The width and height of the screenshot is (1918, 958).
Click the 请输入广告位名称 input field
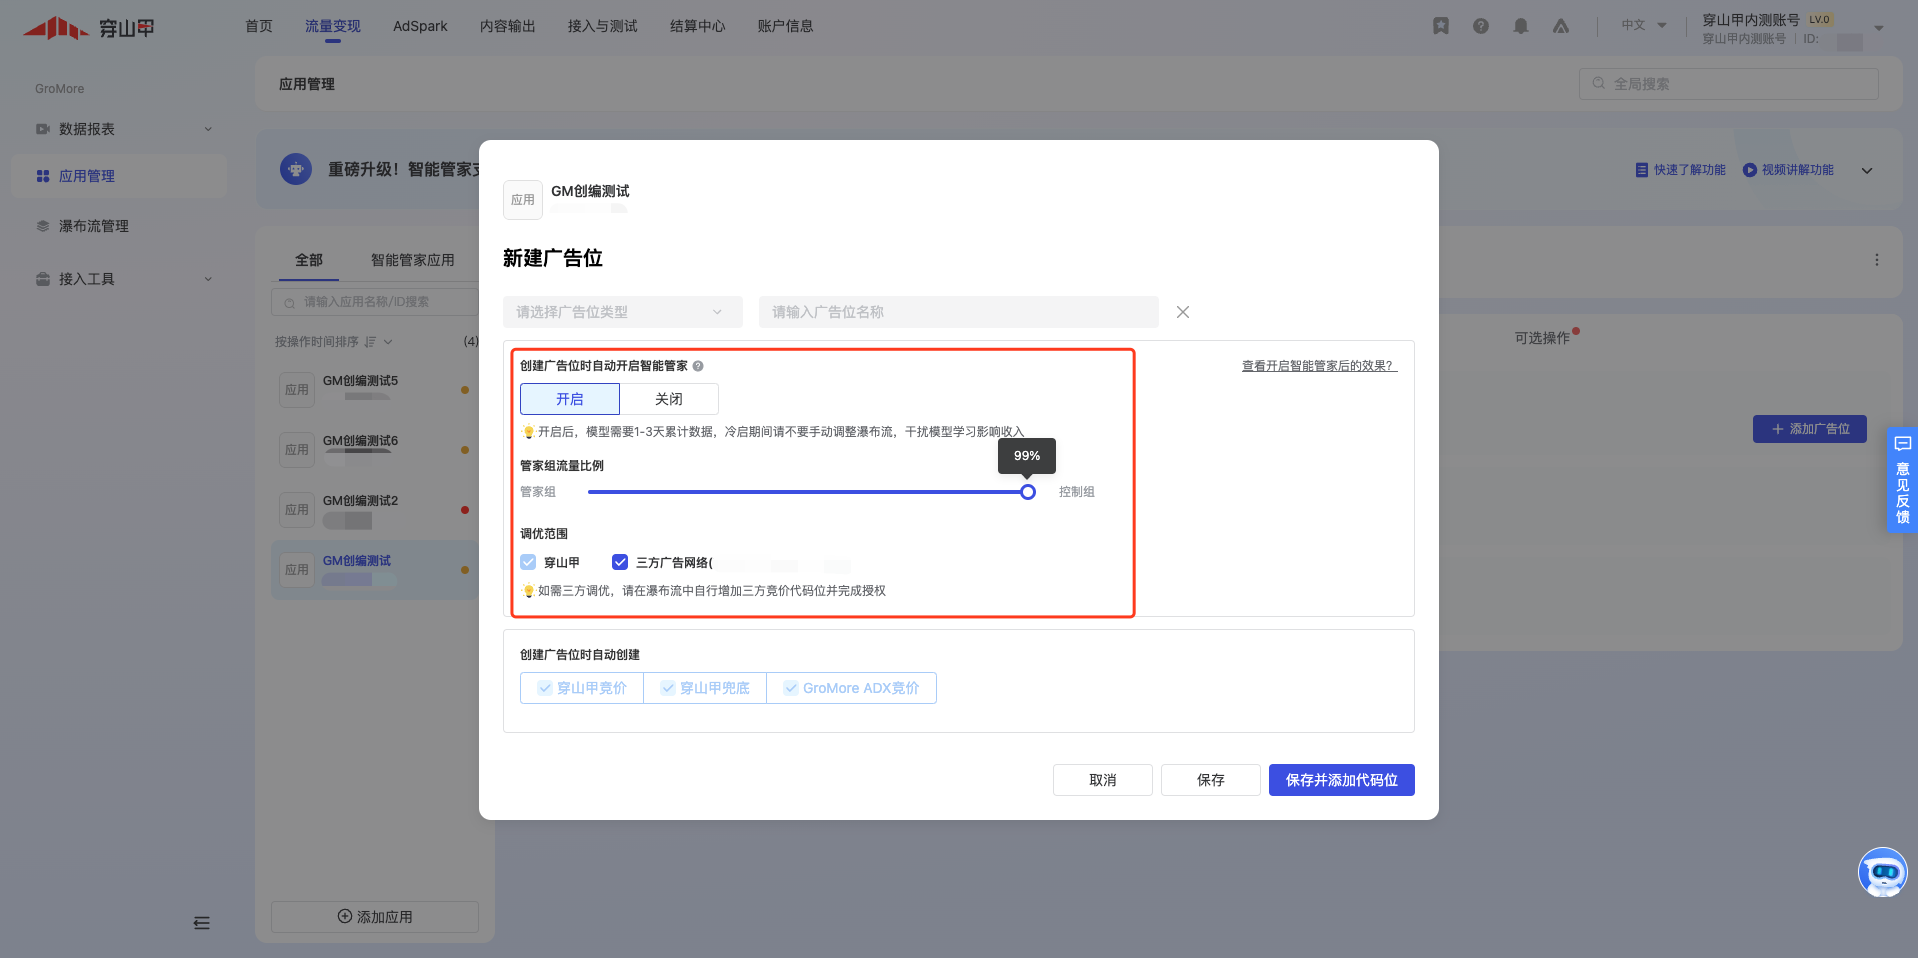click(959, 312)
